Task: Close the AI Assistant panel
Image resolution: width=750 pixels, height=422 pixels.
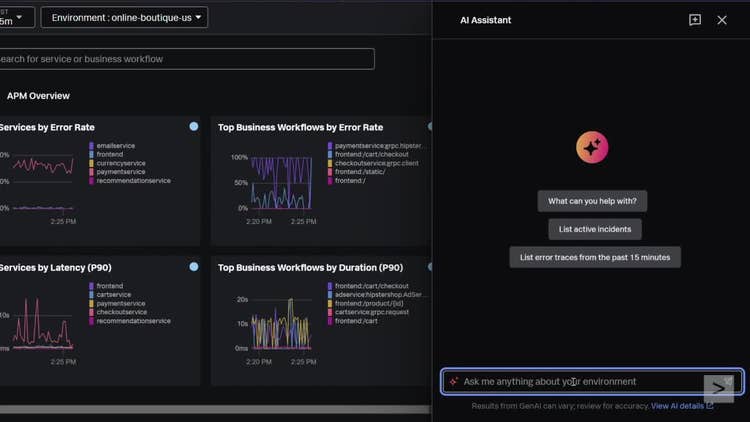Action: pos(722,20)
